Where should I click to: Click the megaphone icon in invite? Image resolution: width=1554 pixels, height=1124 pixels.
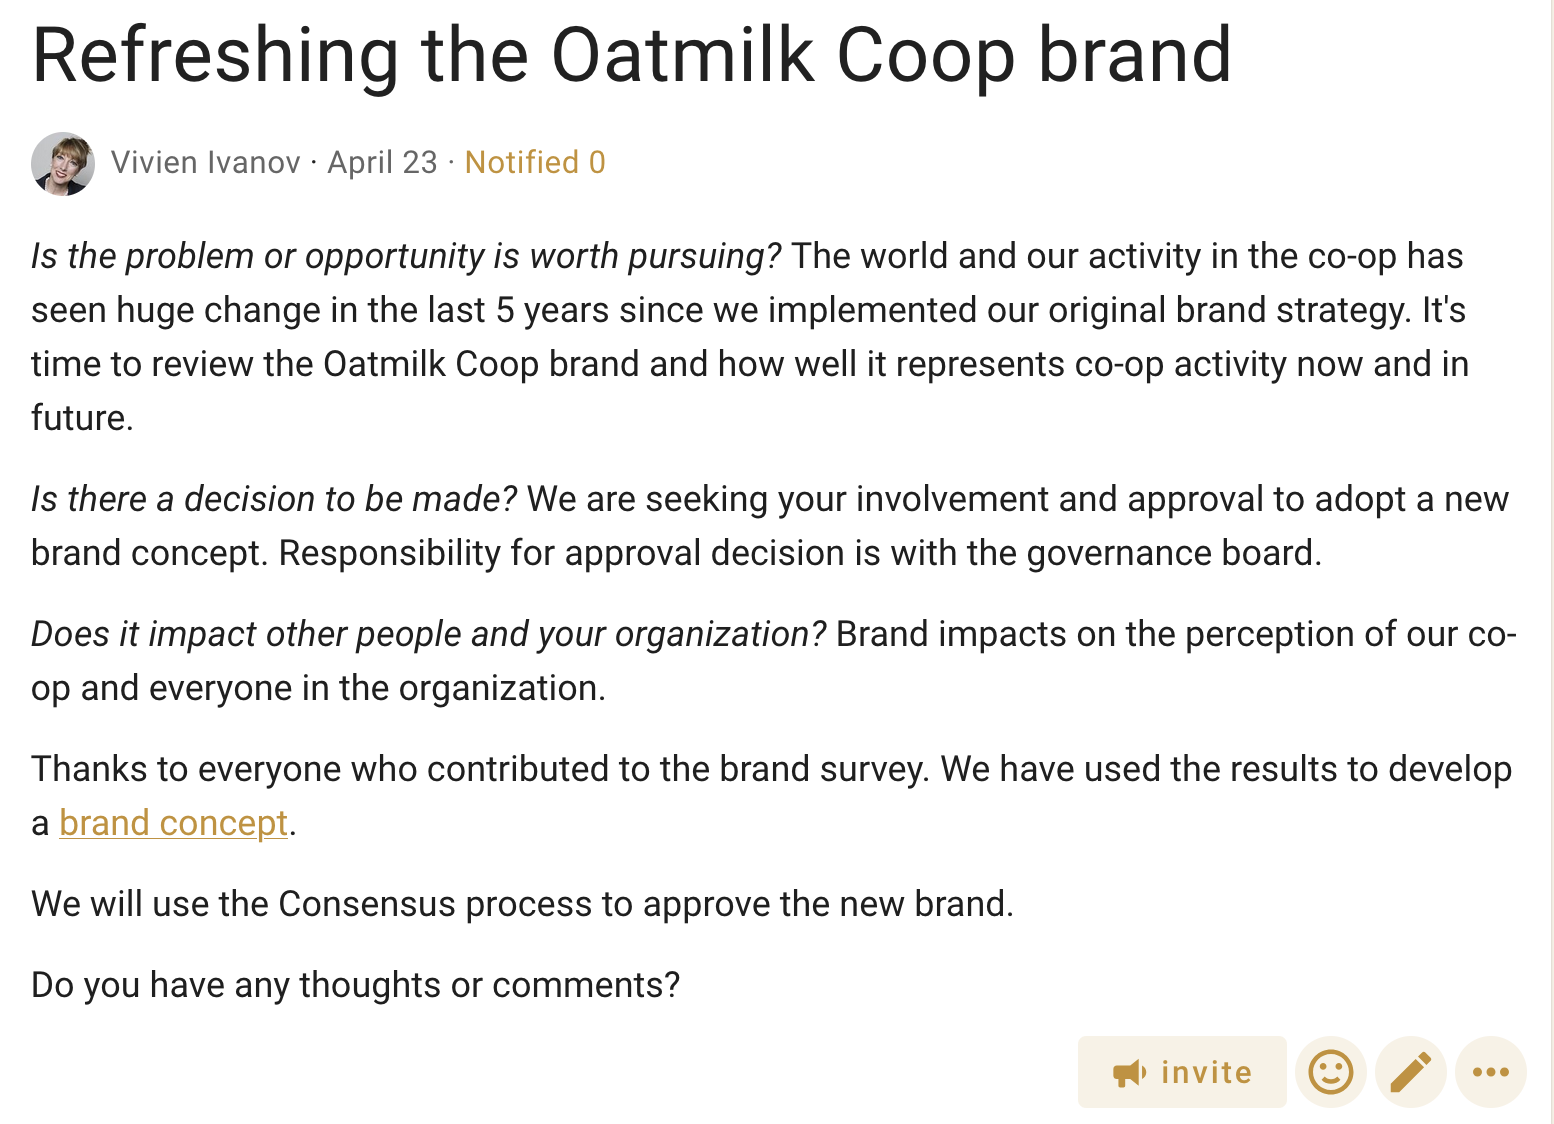pos(1129,1073)
